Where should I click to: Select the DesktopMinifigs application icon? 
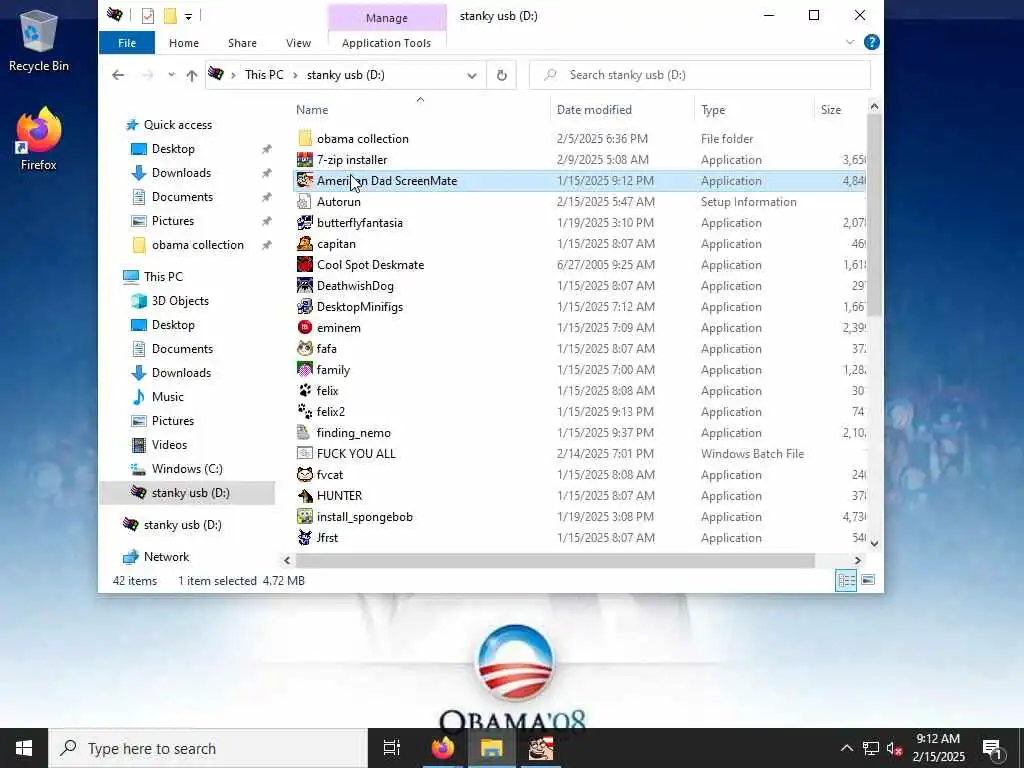pyautogui.click(x=305, y=306)
